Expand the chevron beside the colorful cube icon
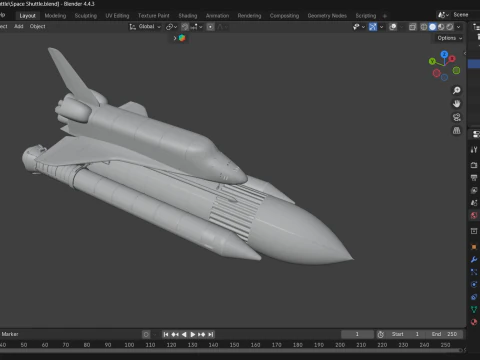Viewport: 480px width, 360px height. [175, 38]
